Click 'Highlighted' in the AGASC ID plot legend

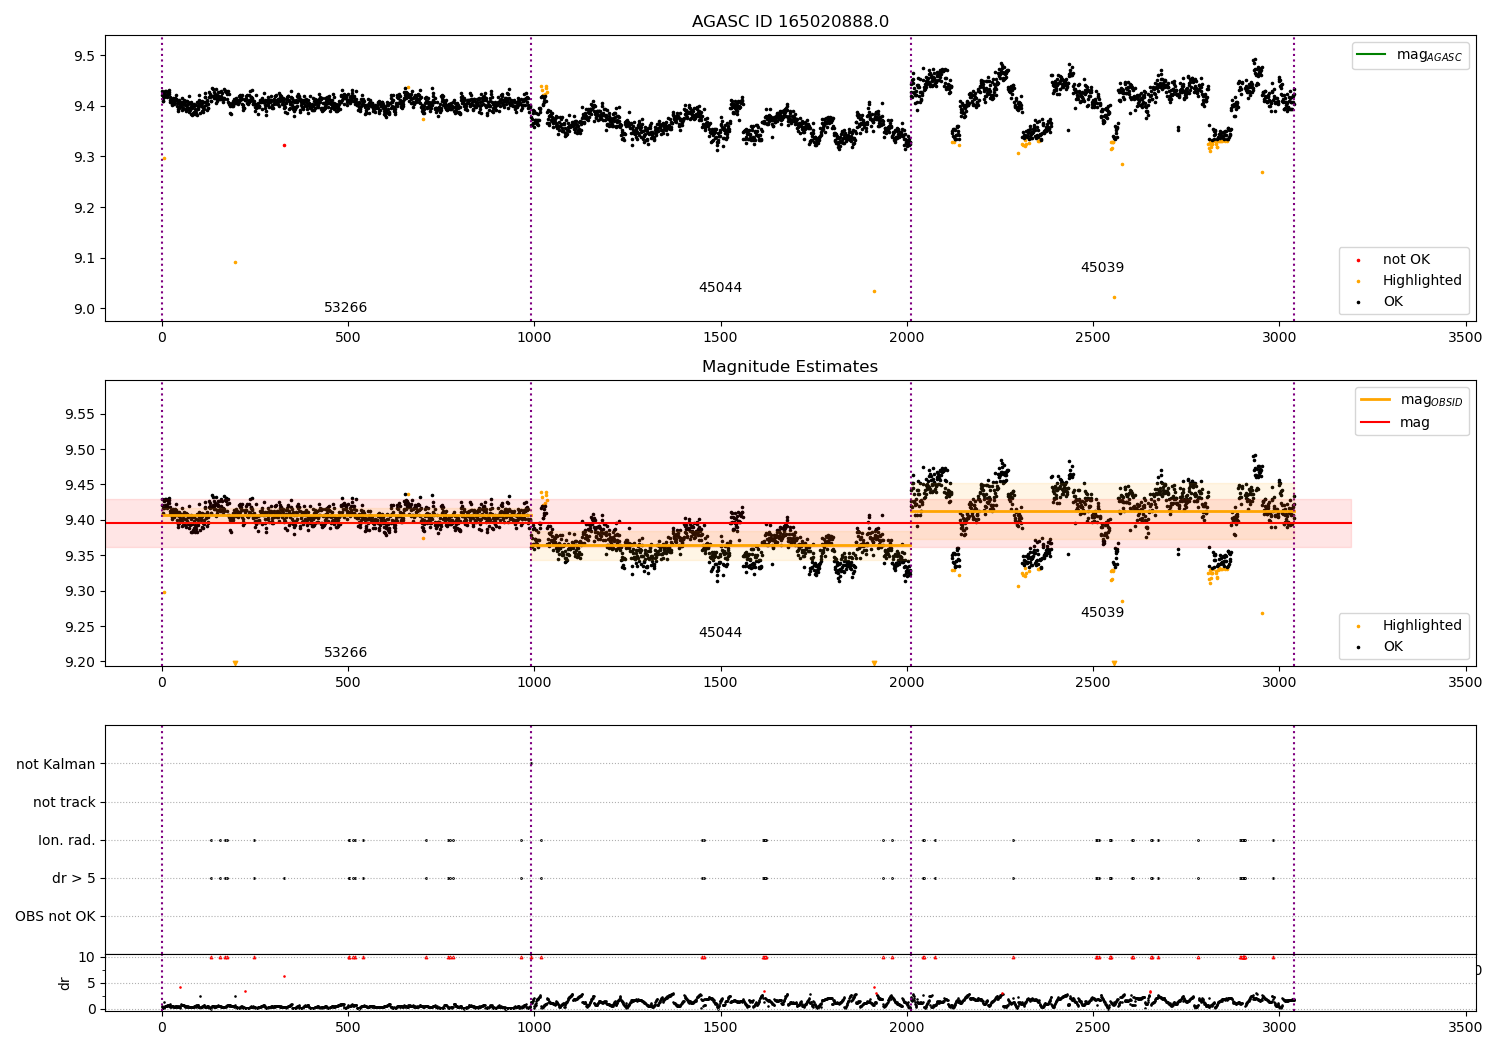click(1422, 281)
